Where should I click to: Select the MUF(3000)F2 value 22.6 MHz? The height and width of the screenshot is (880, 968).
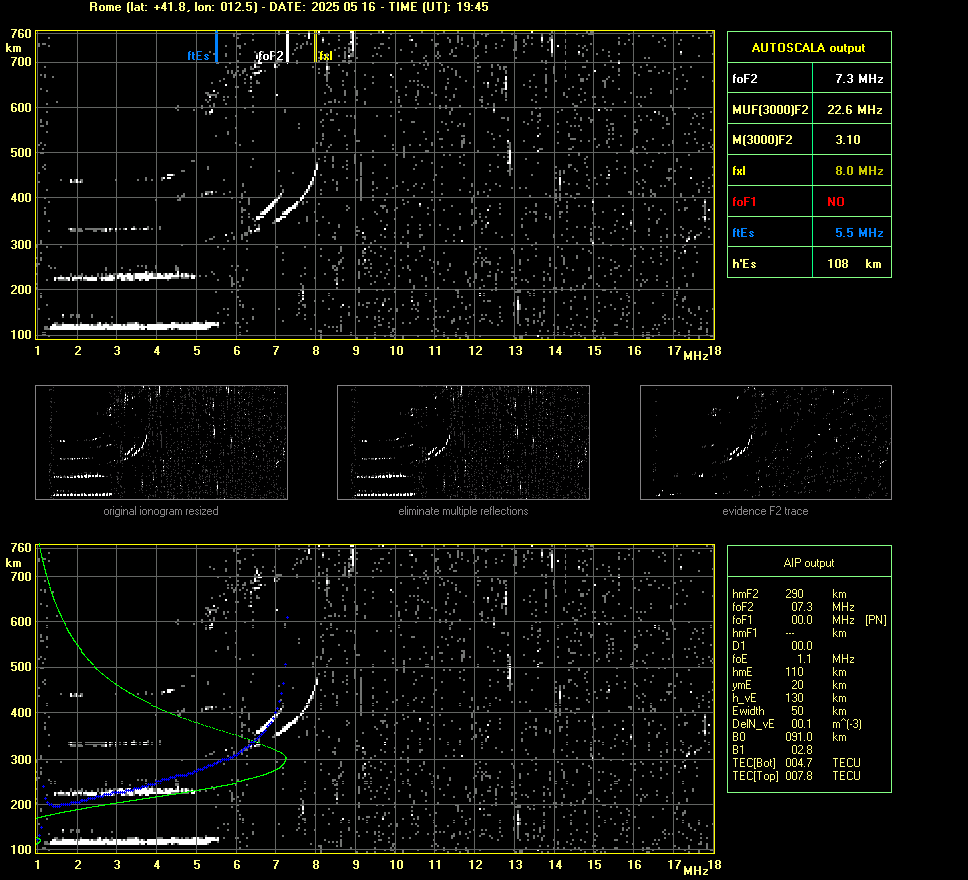coord(854,109)
